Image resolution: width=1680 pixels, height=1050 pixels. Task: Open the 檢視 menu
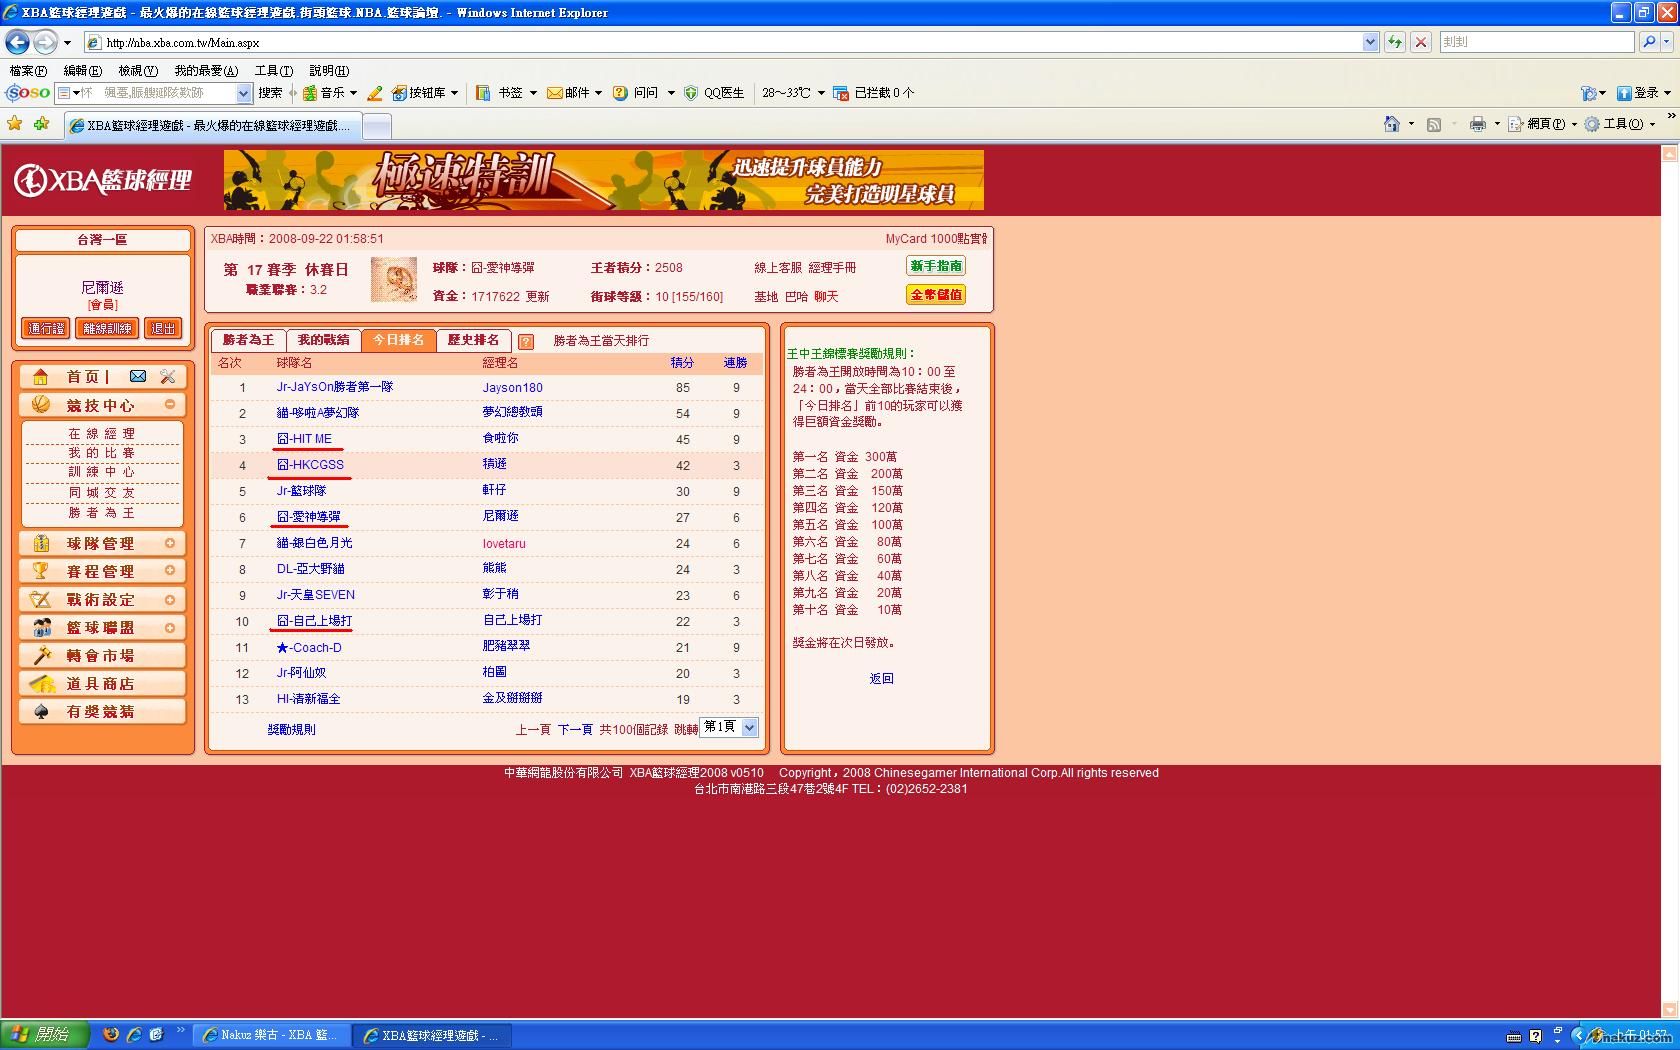click(x=138, y=71)
